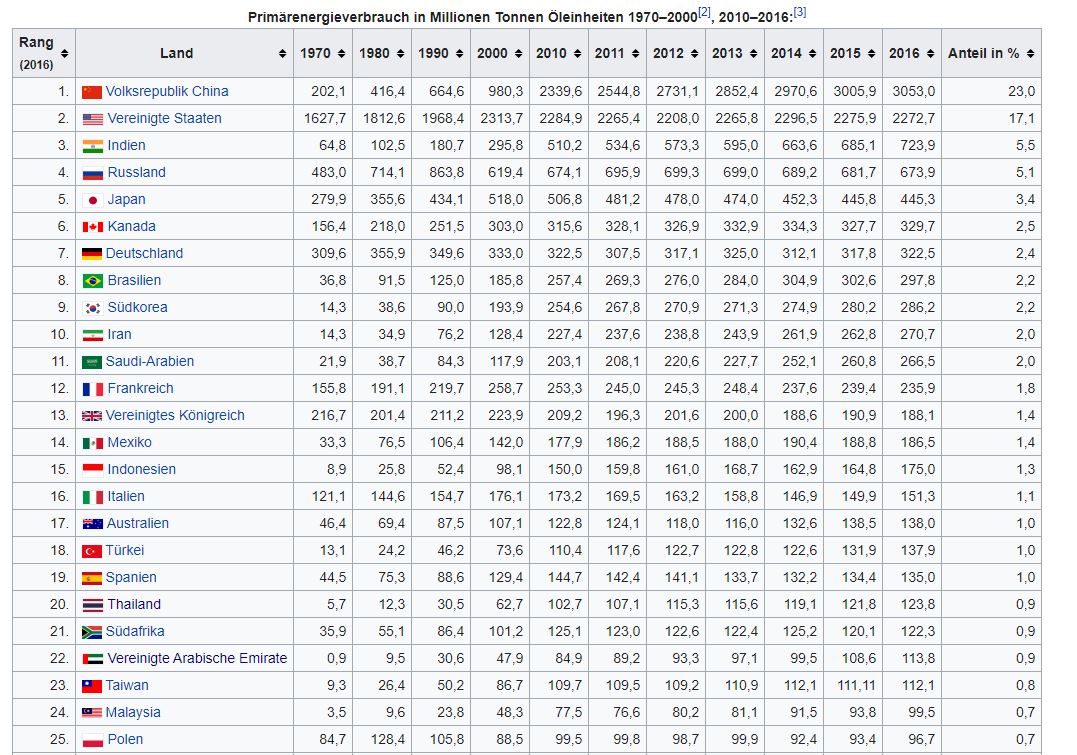Sort by the 2012 column arrows
1077x755 pixels.
[x=694, y=54]
